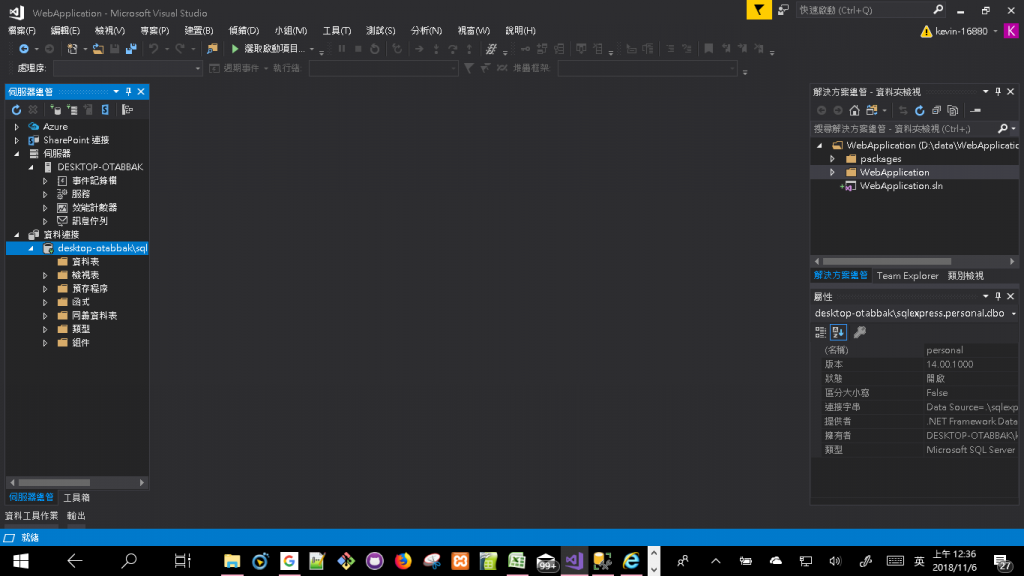The image size is (1024, 576).
Task: Open the kevin-16880 account dropdown
Action: (996, 31)
